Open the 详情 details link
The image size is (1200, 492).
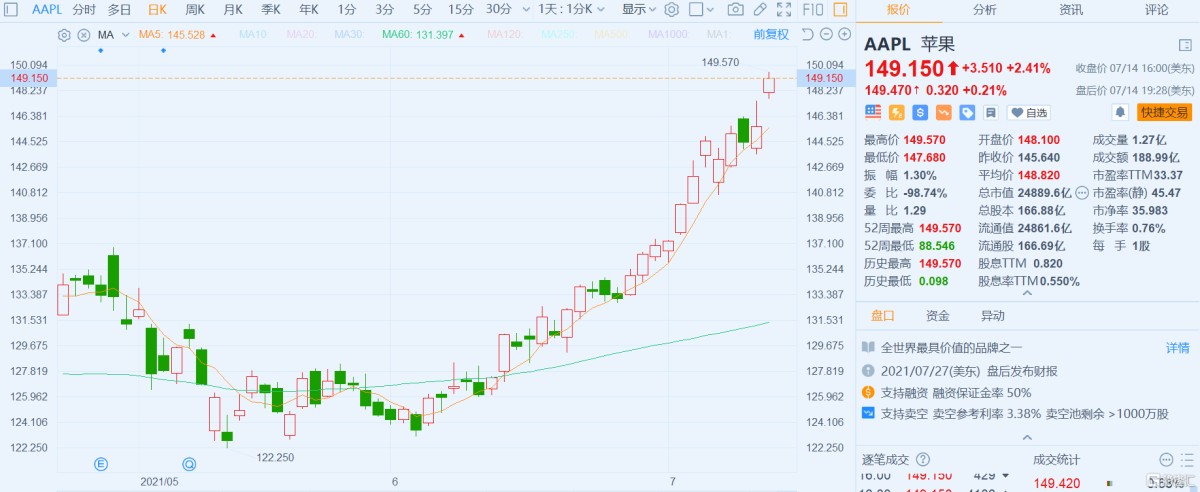coord(1177,348)
